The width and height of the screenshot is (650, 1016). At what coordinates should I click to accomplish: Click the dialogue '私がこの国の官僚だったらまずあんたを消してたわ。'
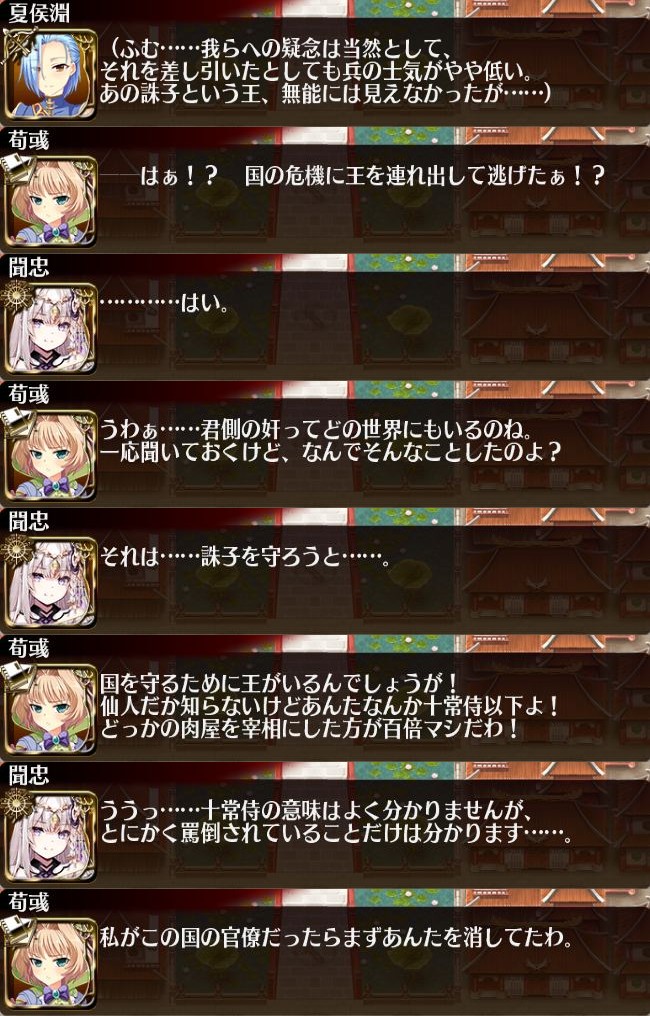click(x=336, y=938)
